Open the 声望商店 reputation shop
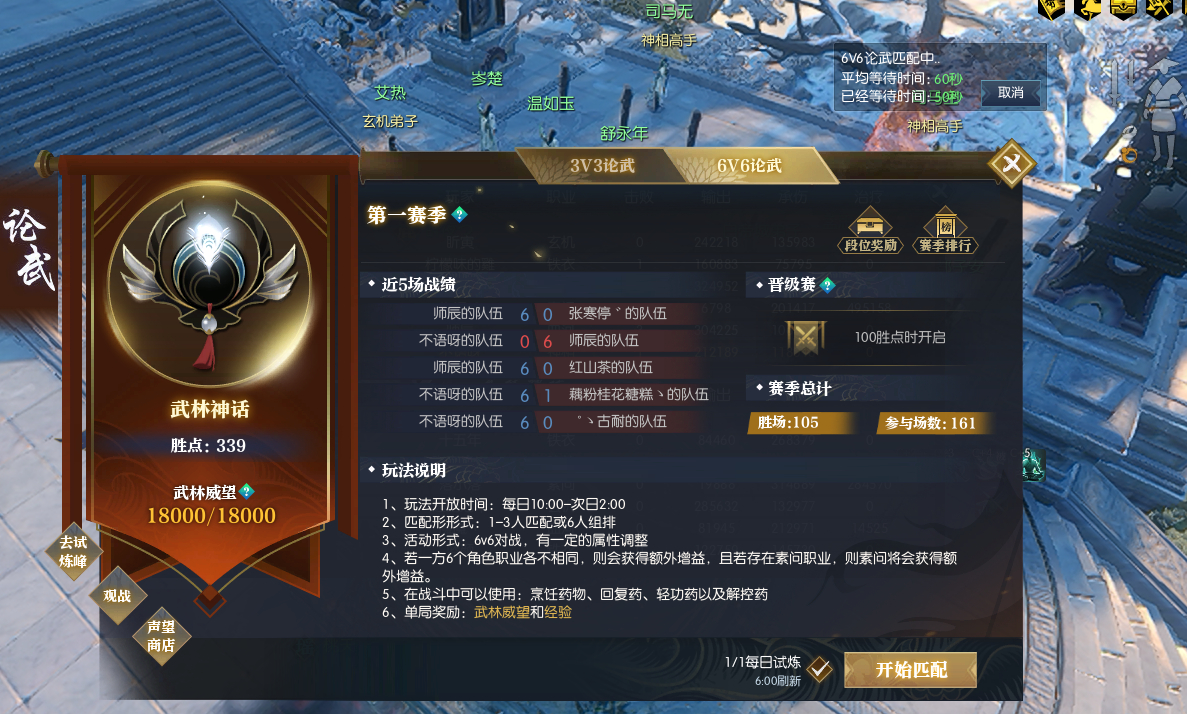The width and height of the screenshot is (1187, 714). [160, 636]
